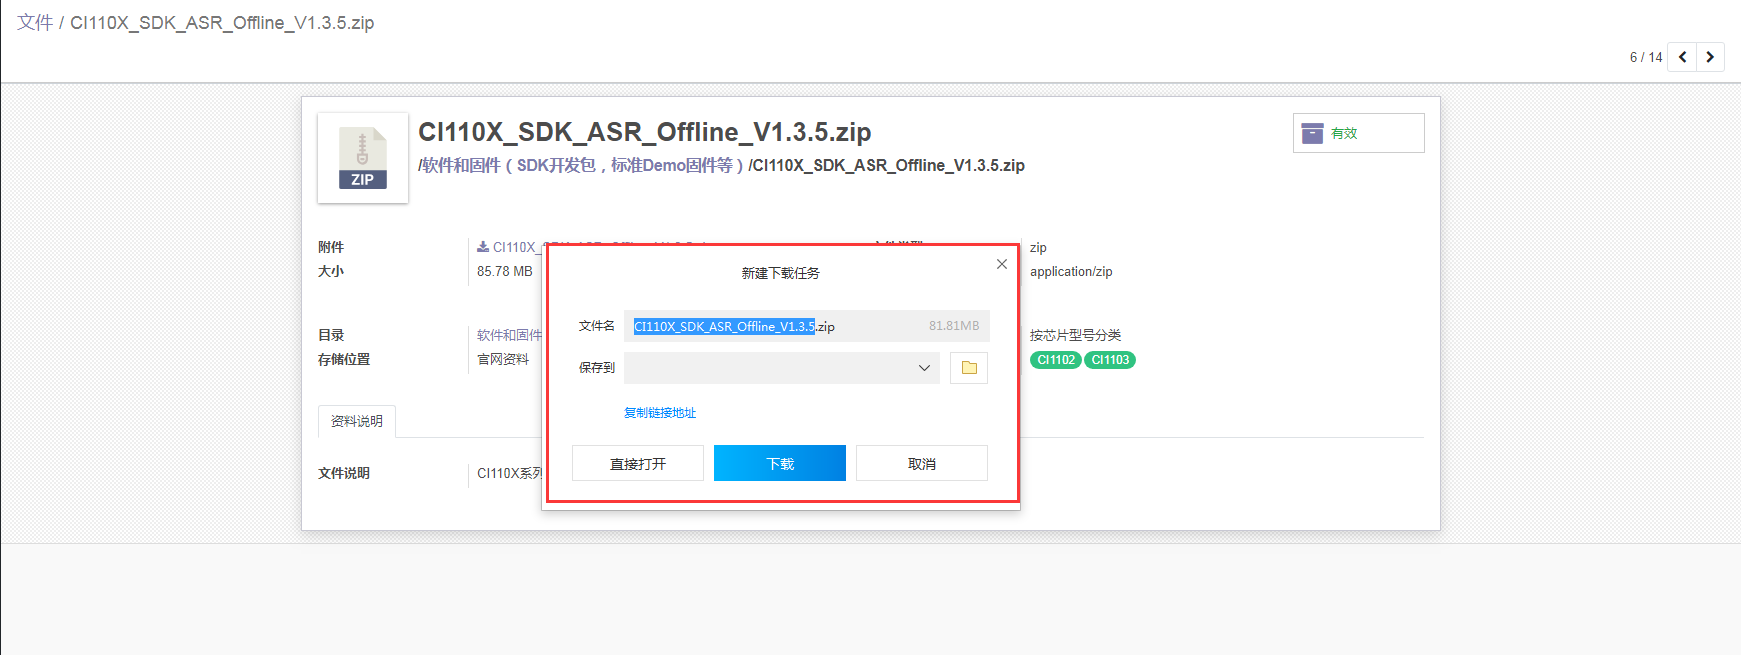Click the blue 下载 button
Viewport: 1741px width, 655px height.
click(780, 463)
